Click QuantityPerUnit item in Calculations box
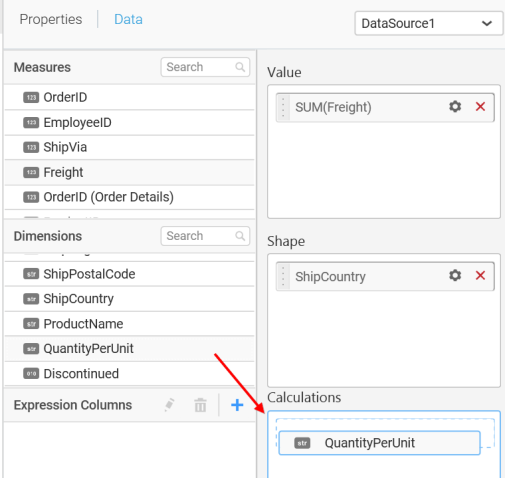 tap(379, 443)
